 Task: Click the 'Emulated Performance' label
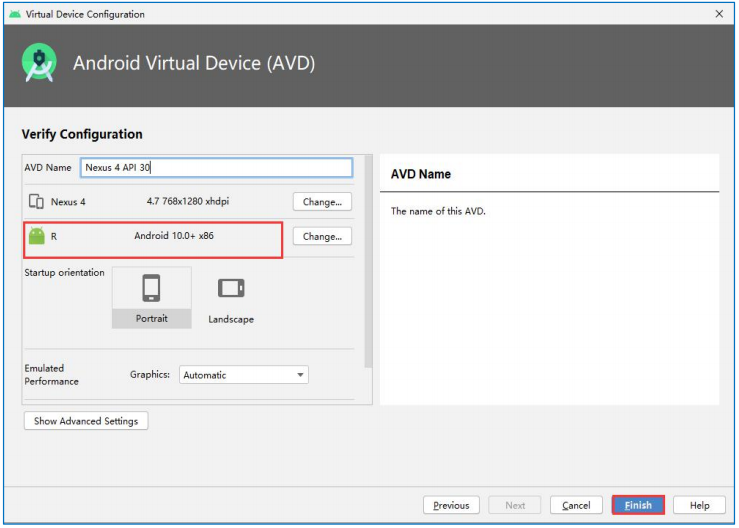(x=51, y=375)
